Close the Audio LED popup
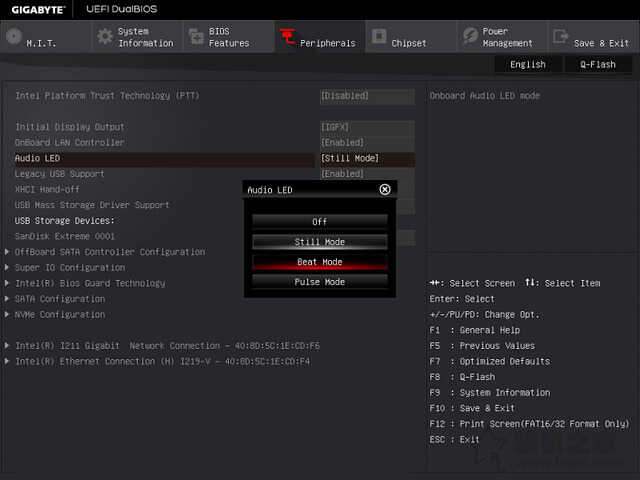The height and width of the screenshot is (480, 640). point(385,189)
